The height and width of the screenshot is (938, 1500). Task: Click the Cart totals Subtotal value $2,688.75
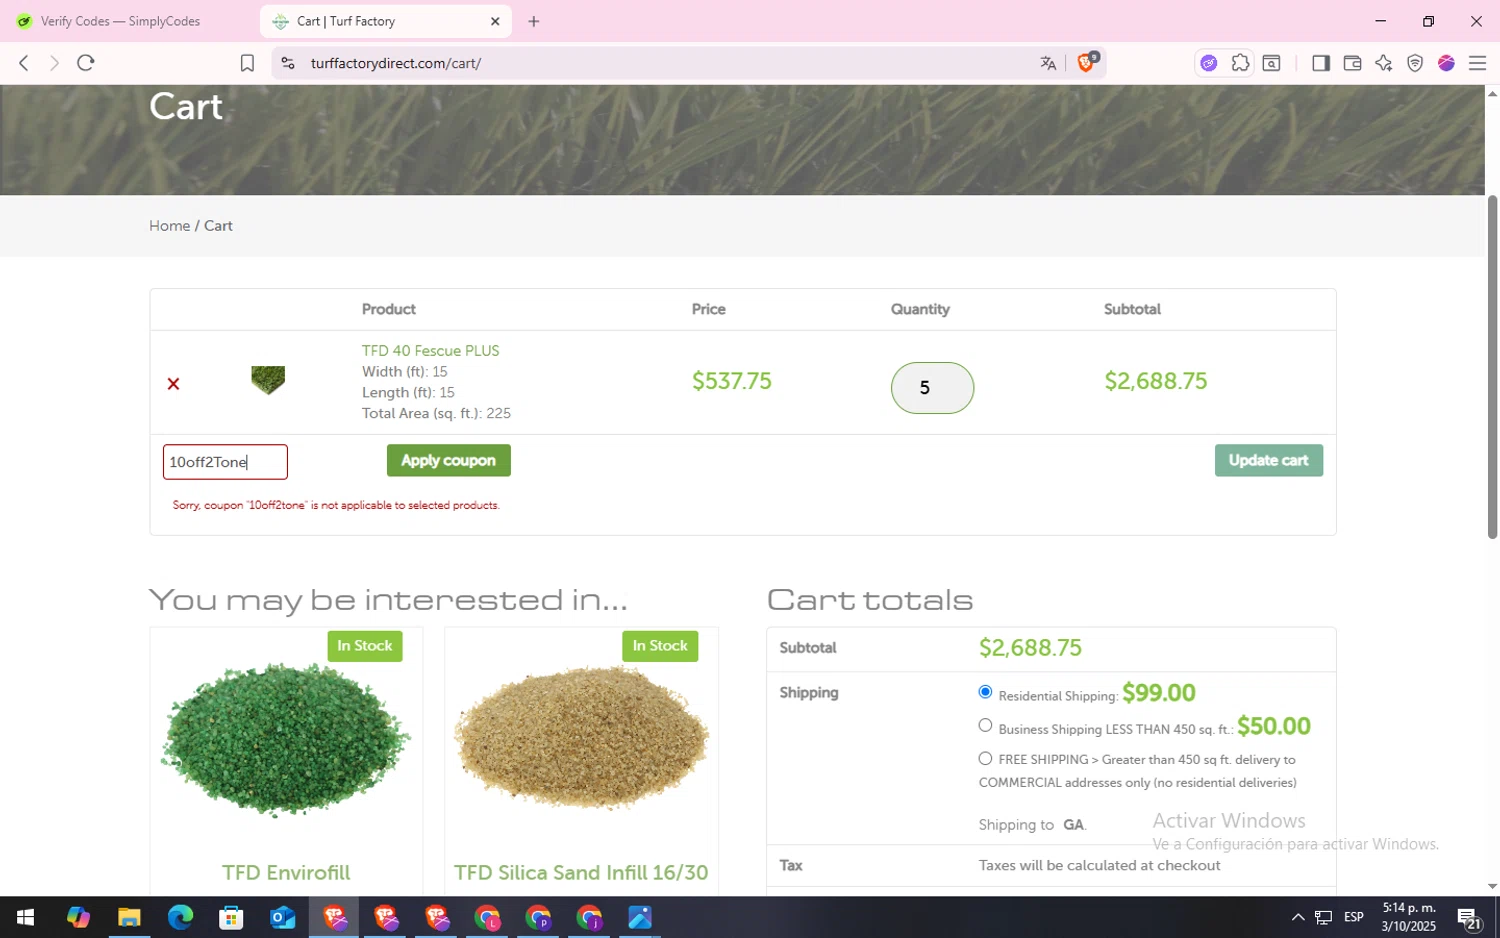point(1030,648)
